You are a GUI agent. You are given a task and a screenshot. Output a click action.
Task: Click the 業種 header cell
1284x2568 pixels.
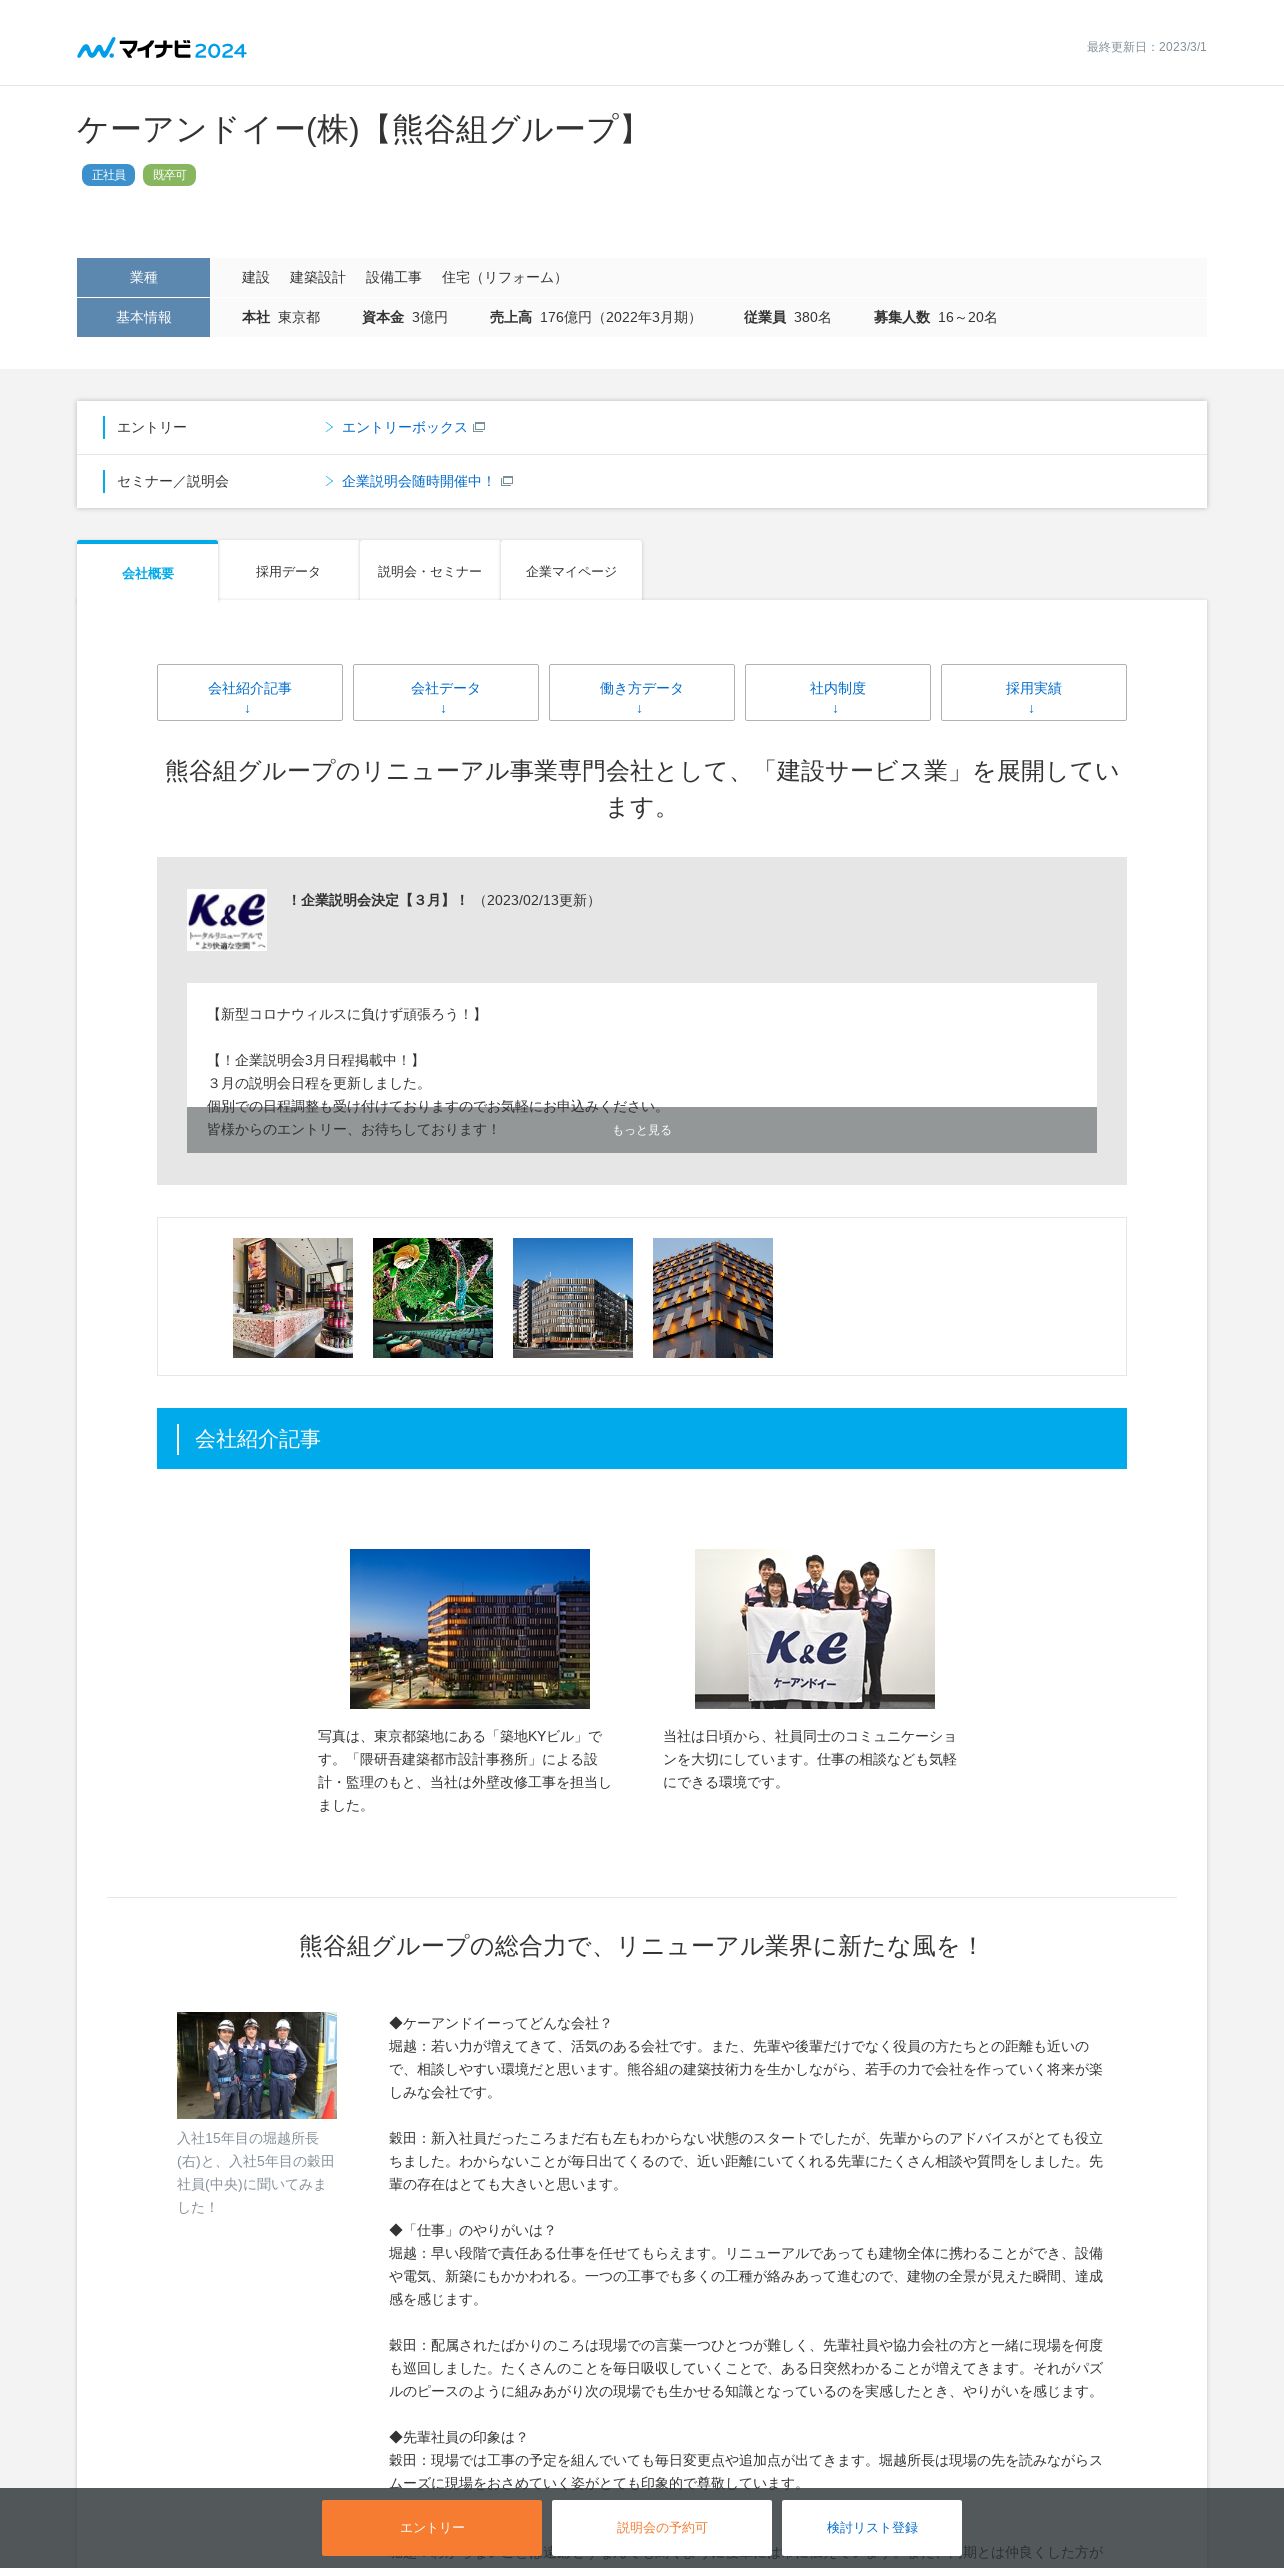[x=143, y=277]
